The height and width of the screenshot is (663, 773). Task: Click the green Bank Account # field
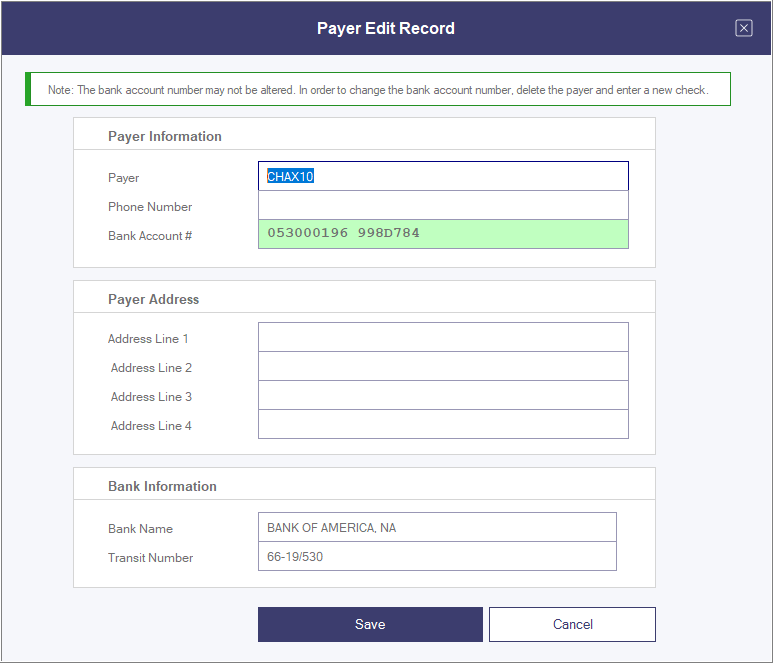pos(442,234)
